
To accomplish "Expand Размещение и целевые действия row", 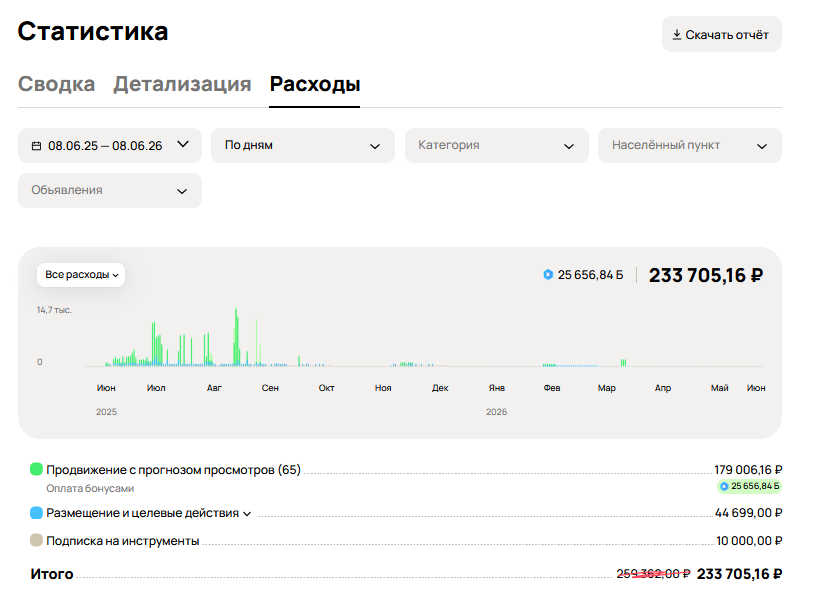I will [x=247, y=514].
